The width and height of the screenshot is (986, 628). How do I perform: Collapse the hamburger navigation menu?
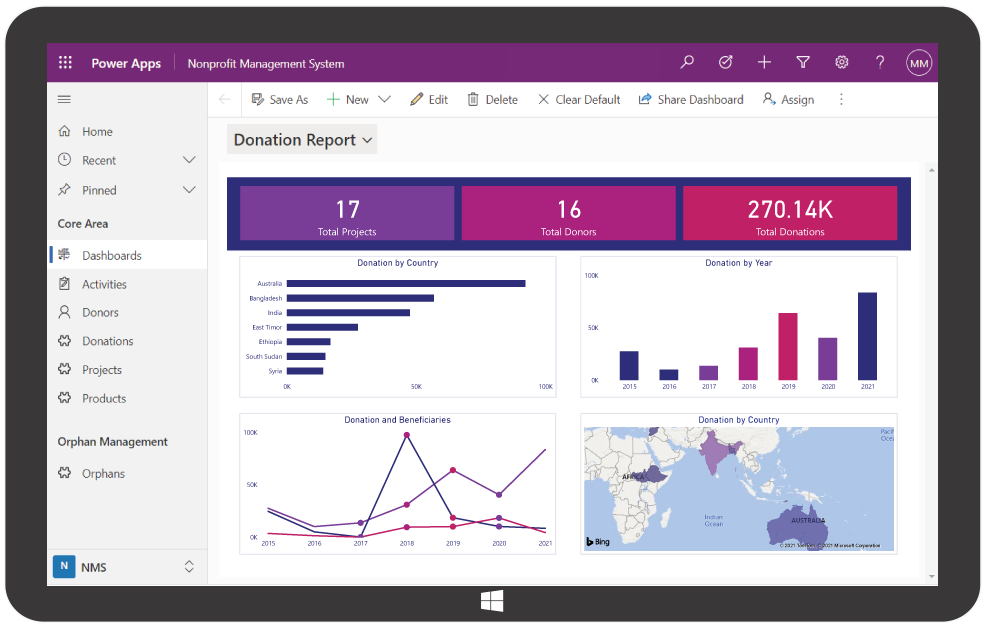65,99
